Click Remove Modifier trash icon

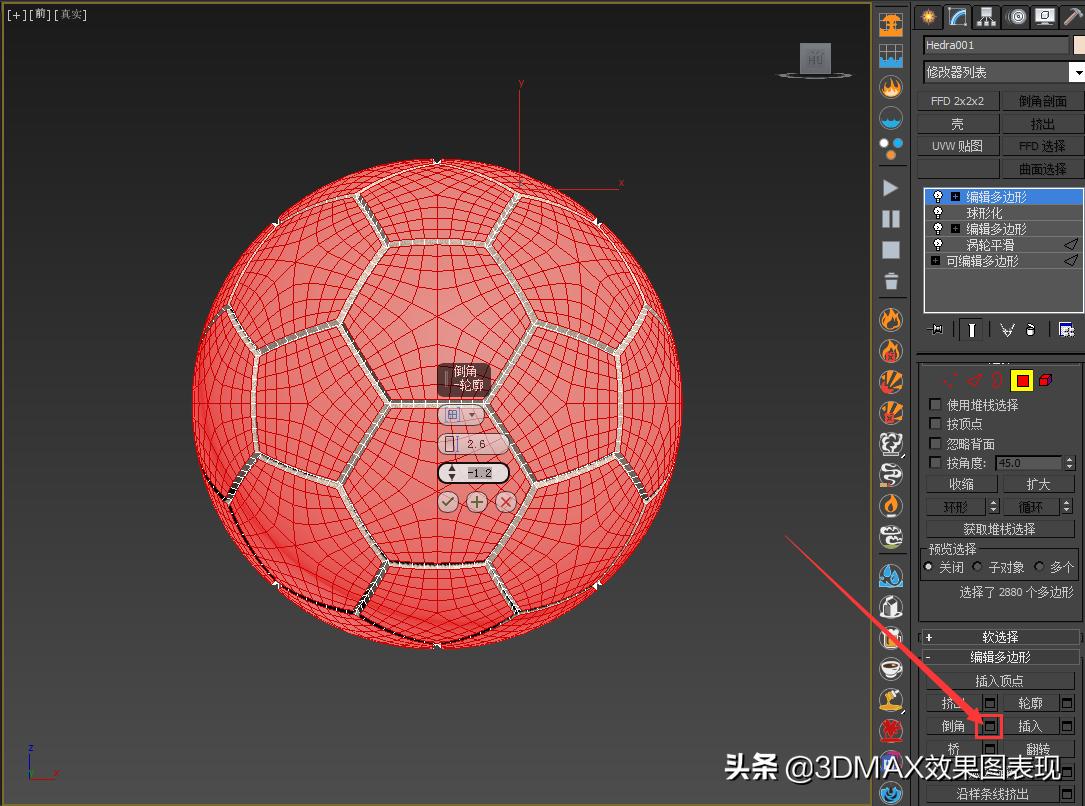(1031, 330)
